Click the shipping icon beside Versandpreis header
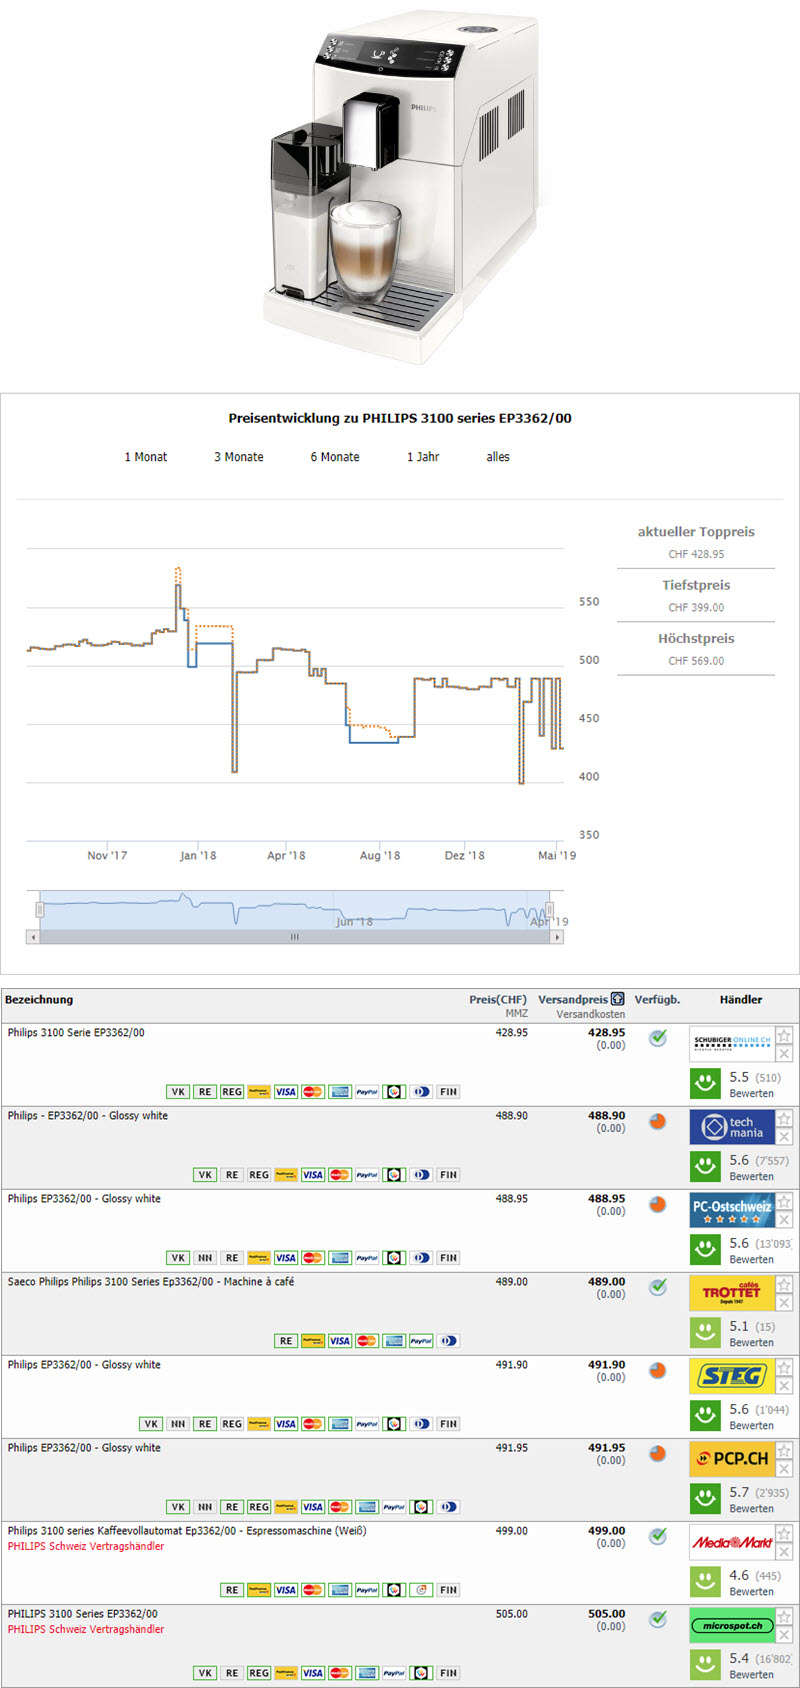This screenshot has height=1688, width=800. (x=618, y=999)
